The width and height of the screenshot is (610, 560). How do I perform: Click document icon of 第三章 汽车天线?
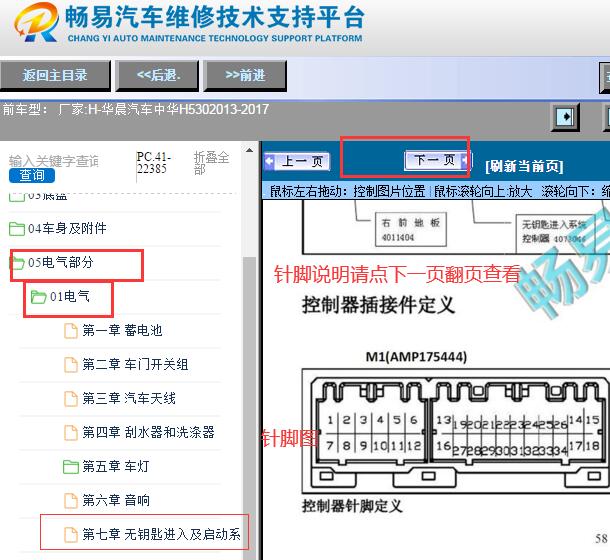[x=71, y=399]
